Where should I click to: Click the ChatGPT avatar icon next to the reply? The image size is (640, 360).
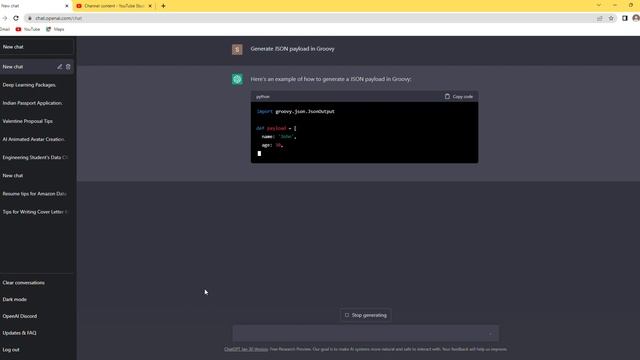tap(237, 79)
